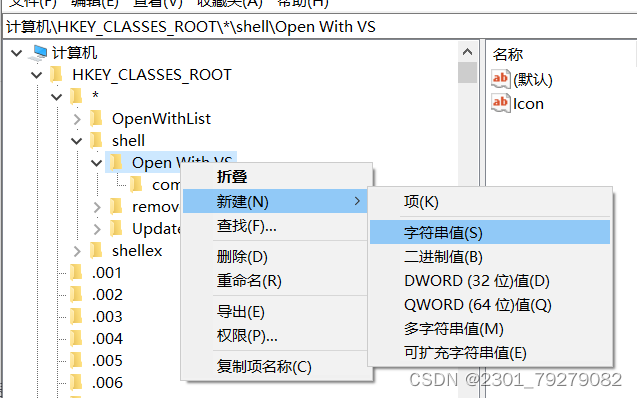Click the OpenWithList folder icon
This screenshot has width=637, height=398.
click(96, 119)
